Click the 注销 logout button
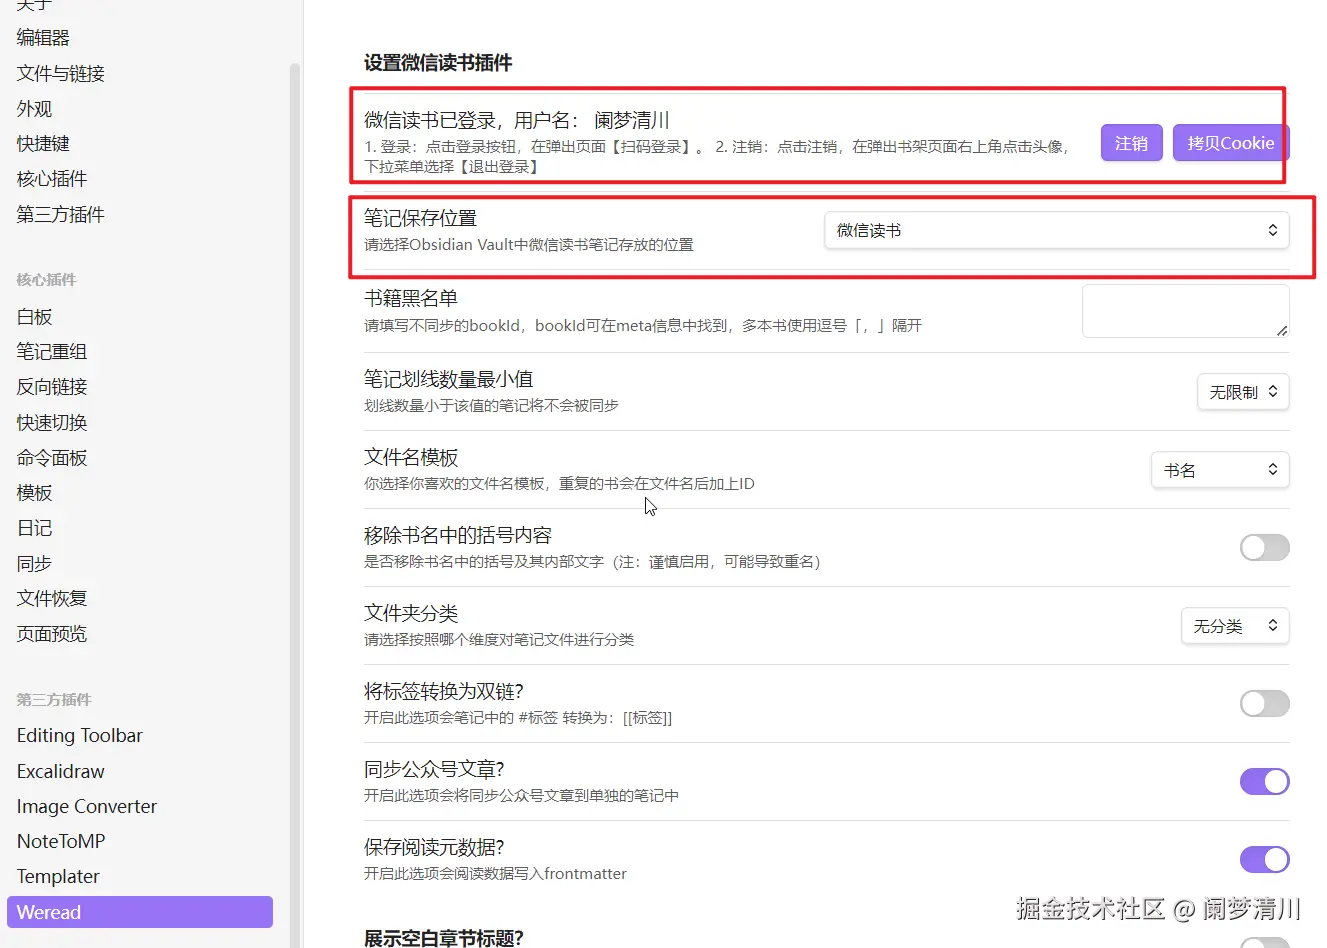This screenshot has height=948, width=1327. click(1131, 143)
